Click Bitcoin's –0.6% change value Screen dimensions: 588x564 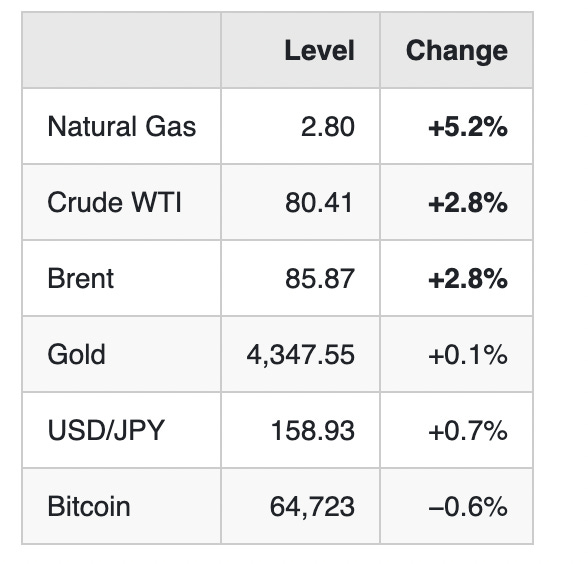[468, 507]
